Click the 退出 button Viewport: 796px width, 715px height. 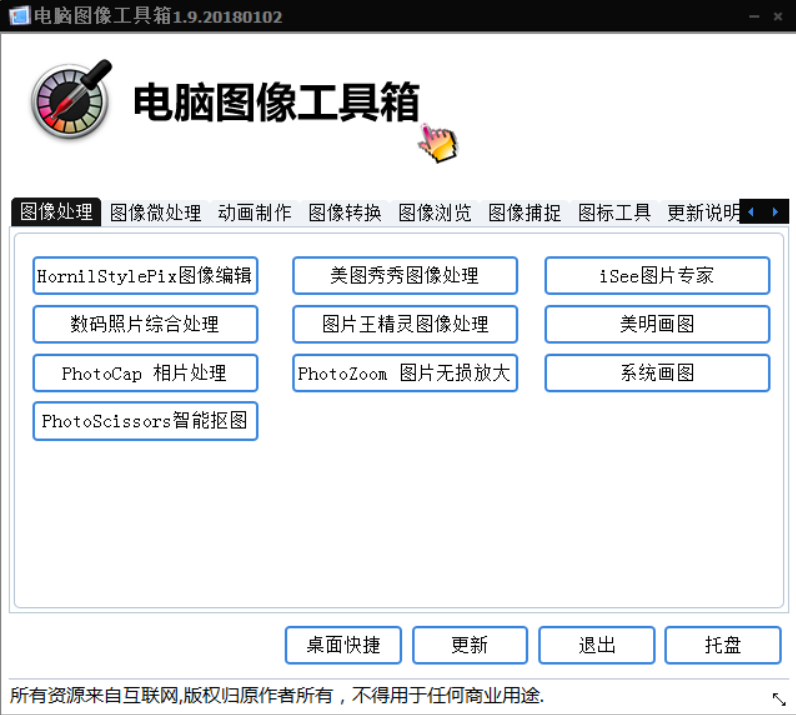pyautogui.click(x=596, y=645)
